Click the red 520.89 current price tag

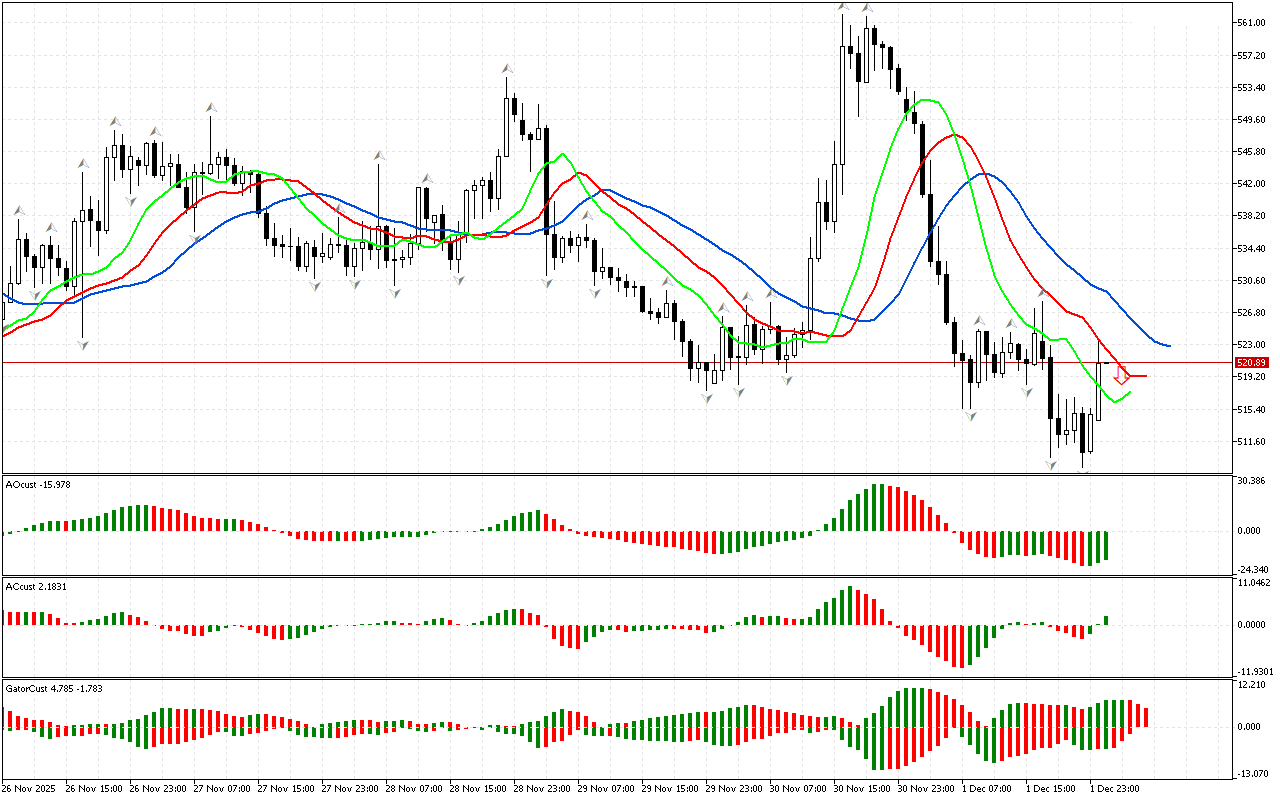[1252, 362]
